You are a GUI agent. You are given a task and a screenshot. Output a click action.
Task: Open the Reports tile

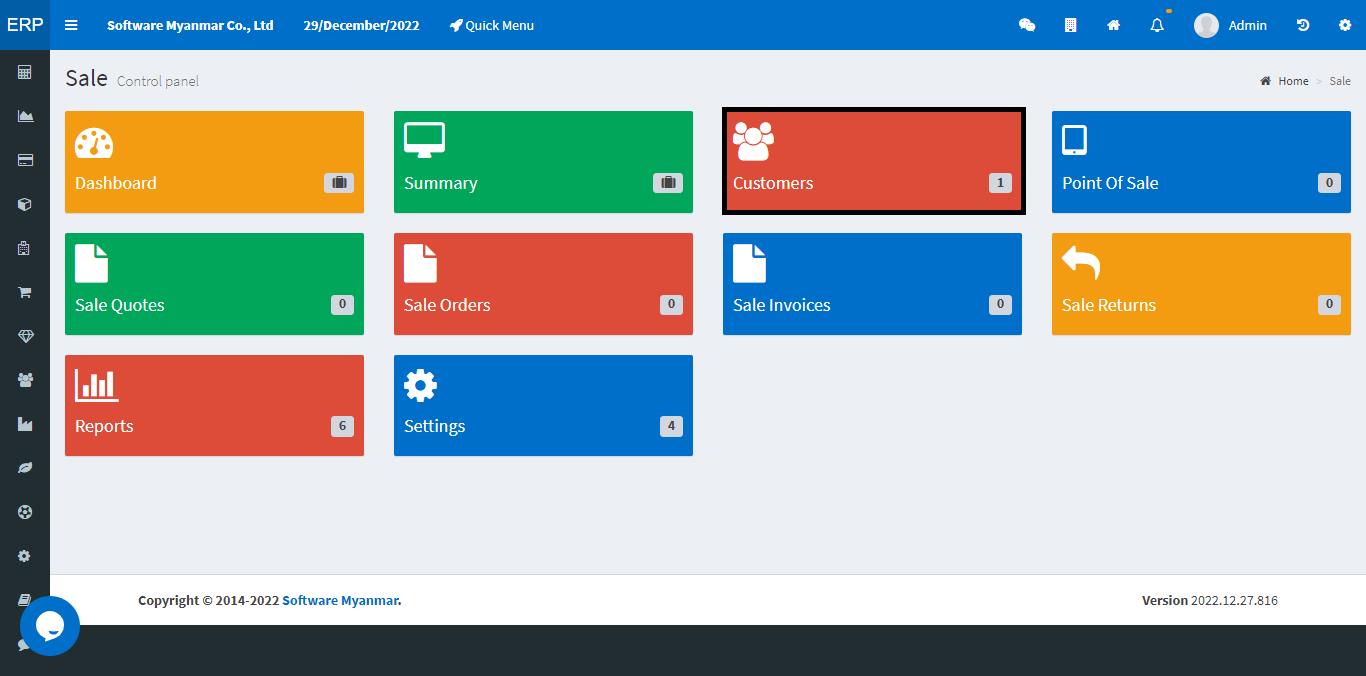214,405
